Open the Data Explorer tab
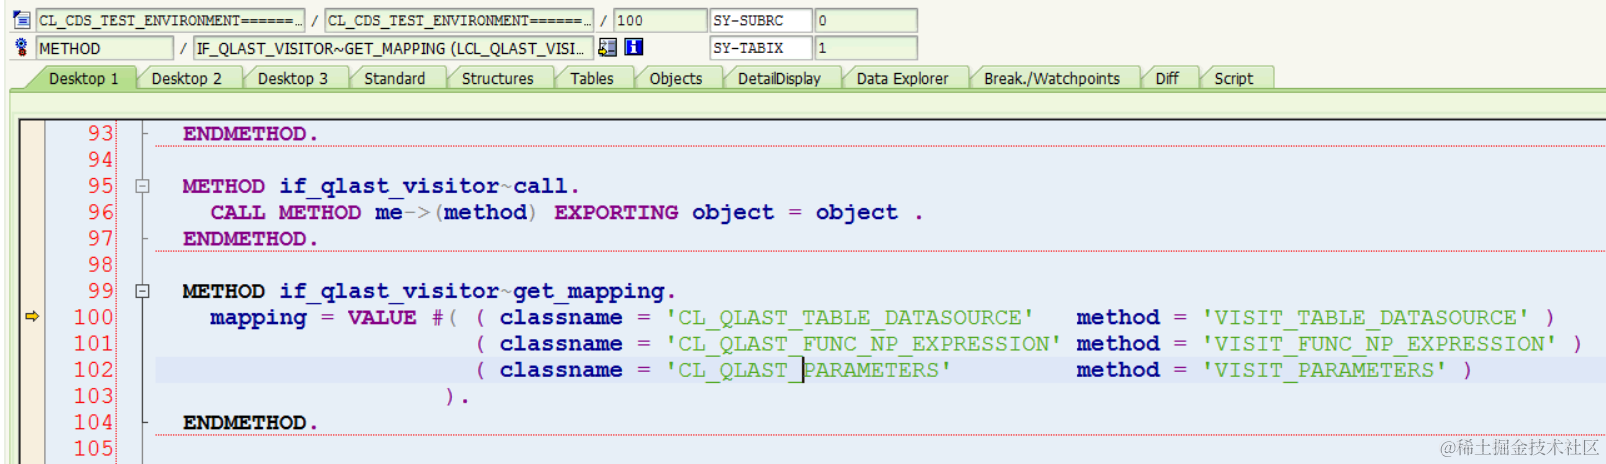Viewport: 1606px width, 464px height. pos(902,78)
